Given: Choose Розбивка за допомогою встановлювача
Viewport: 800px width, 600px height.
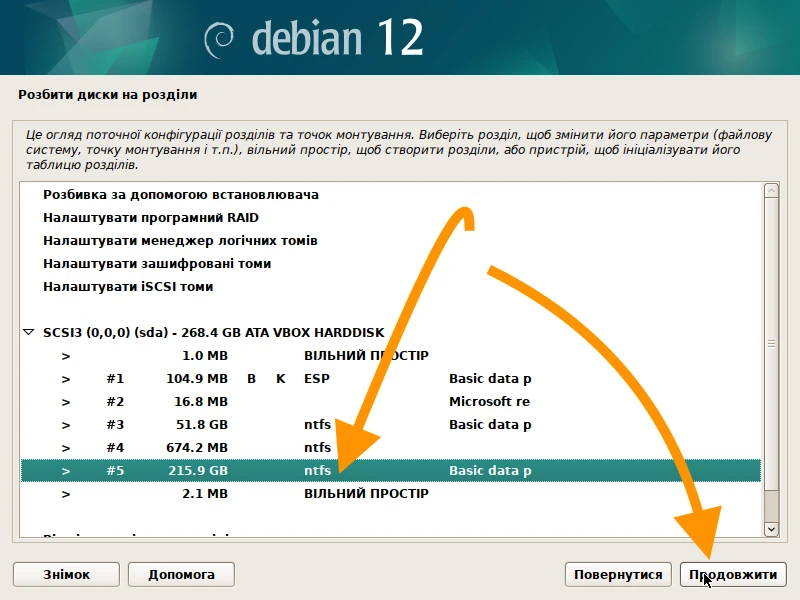Looking at the screenshot, I should click(391, 195).
